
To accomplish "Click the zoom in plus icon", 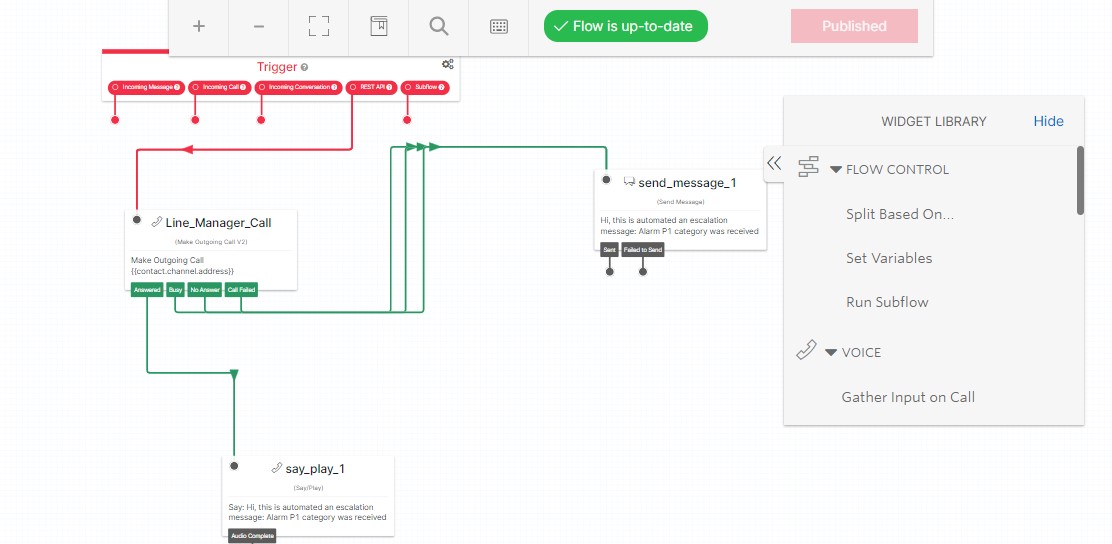I will click(x=199, y=27).
